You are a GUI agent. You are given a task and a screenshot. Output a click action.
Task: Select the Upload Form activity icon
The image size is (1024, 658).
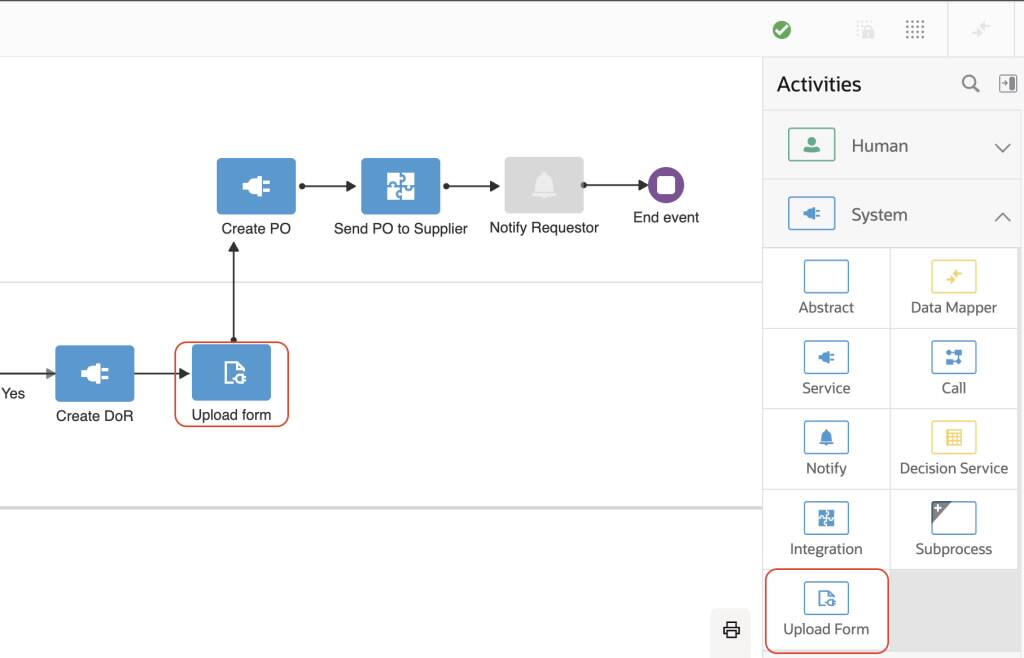[x=826, y=599]
